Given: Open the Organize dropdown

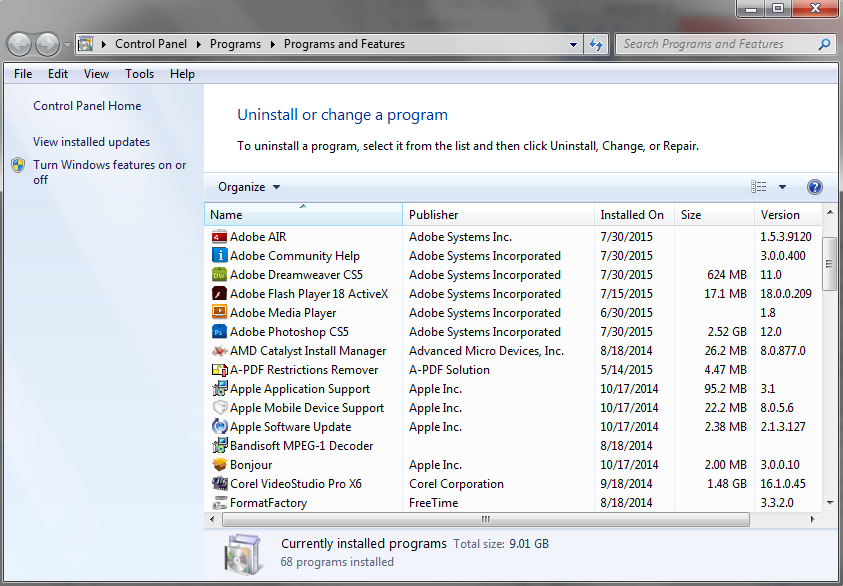Looking at the screenshot, I should [x=249, y=187].
